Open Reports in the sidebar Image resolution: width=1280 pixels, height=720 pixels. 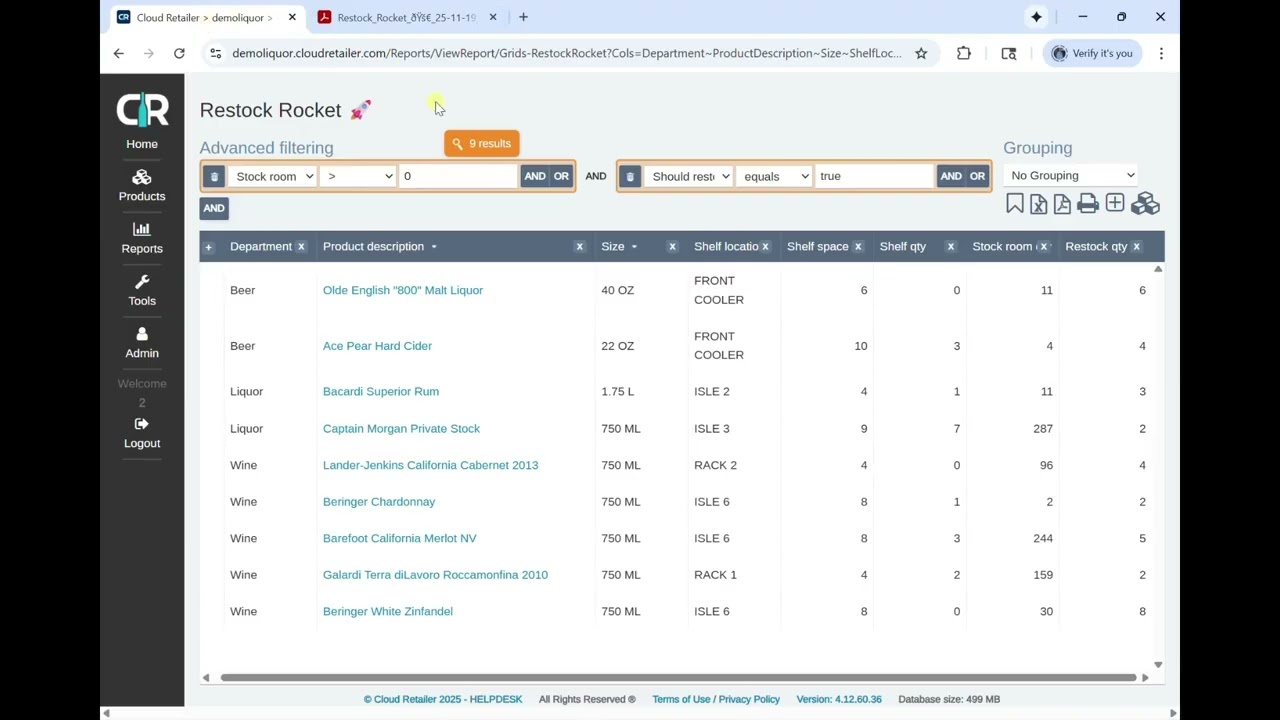142,238
